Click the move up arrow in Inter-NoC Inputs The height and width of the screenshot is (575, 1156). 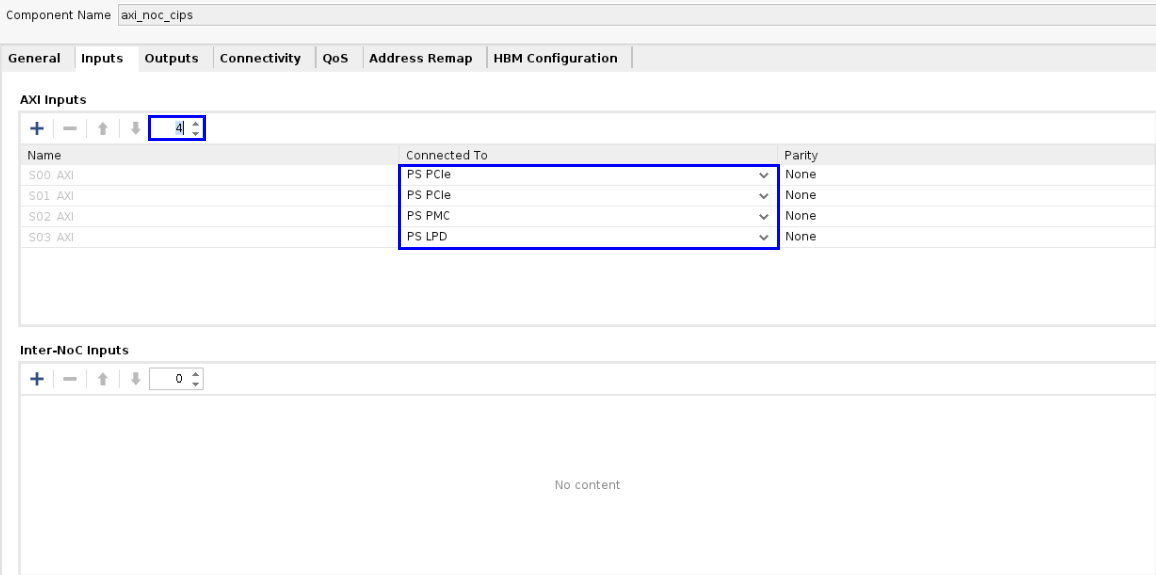point(102,379)
